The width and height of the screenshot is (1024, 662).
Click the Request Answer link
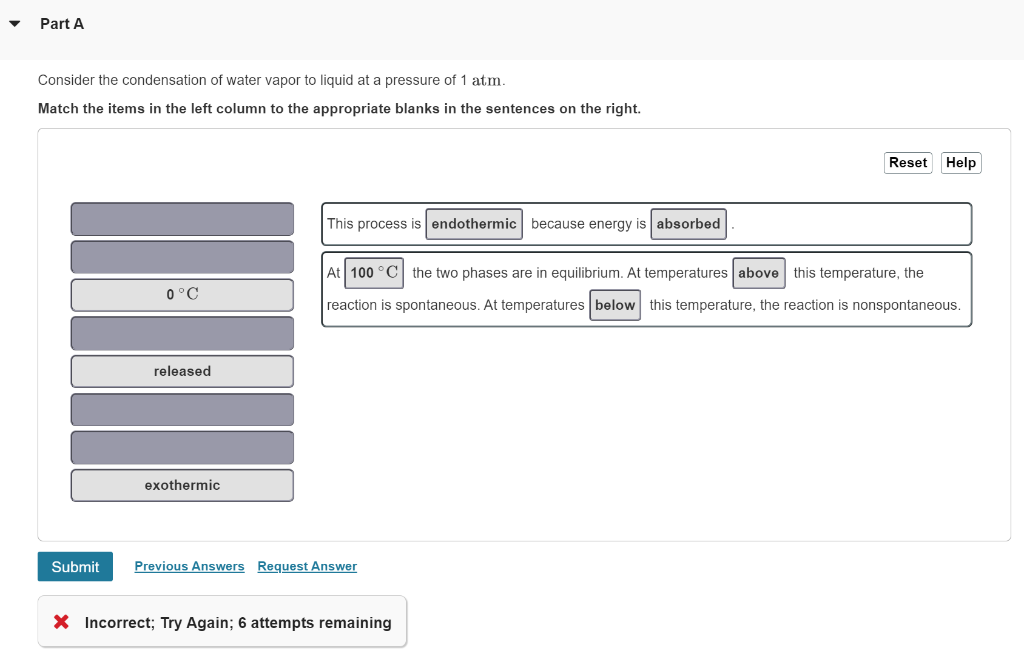(x=307, y=566)
